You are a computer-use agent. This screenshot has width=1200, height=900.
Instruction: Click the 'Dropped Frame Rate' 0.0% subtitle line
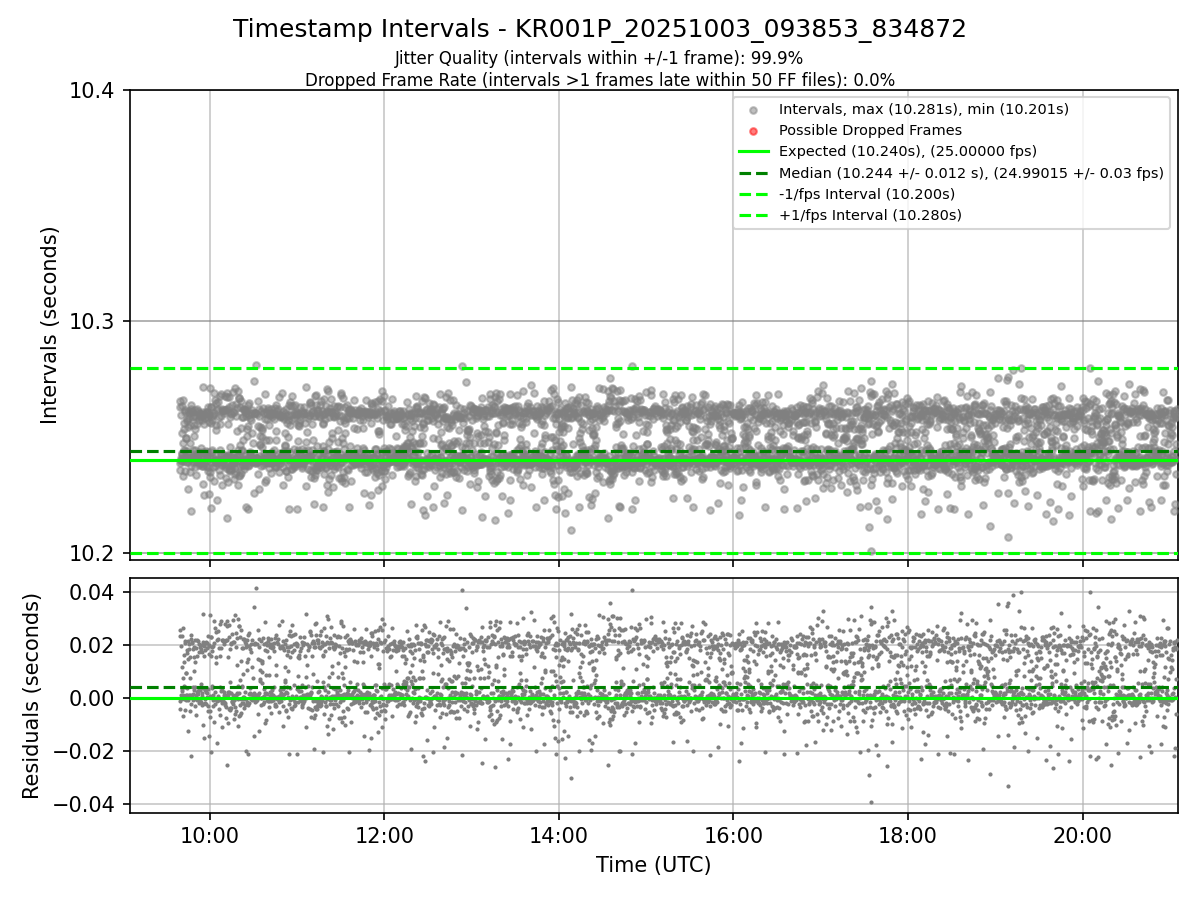[600, 80]
